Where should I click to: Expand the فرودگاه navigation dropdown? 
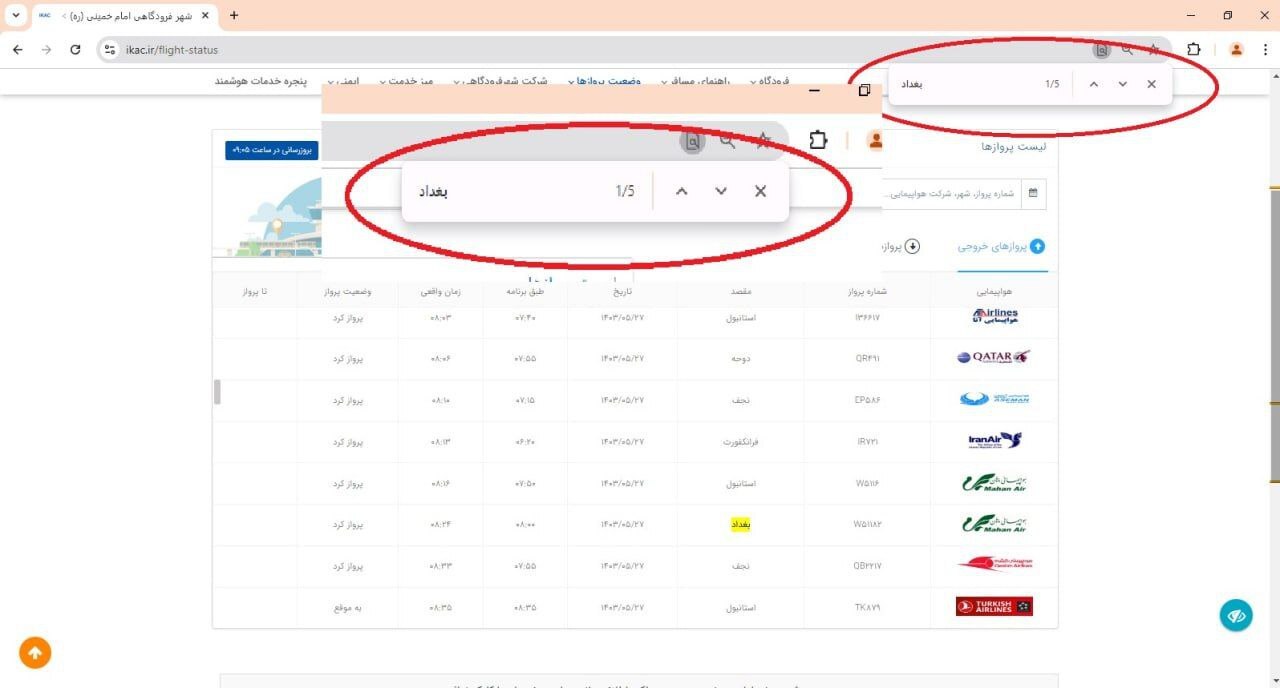tap(770, 81)
